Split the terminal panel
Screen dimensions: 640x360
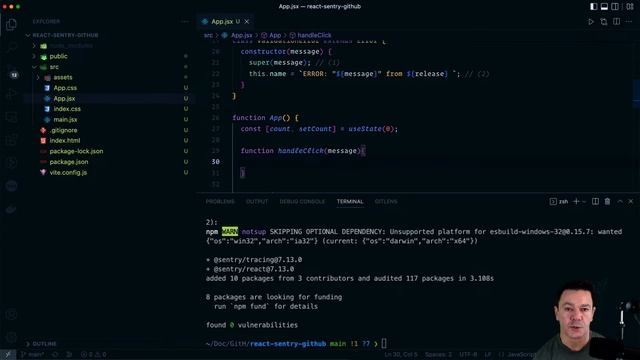click(596, 201)
